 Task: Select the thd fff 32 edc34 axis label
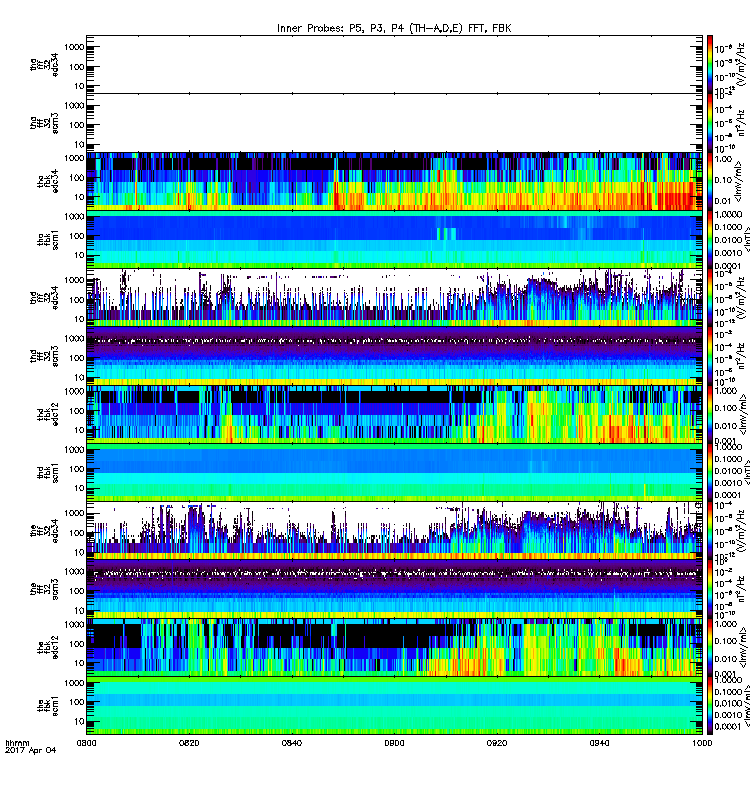(x=44, y=298)
